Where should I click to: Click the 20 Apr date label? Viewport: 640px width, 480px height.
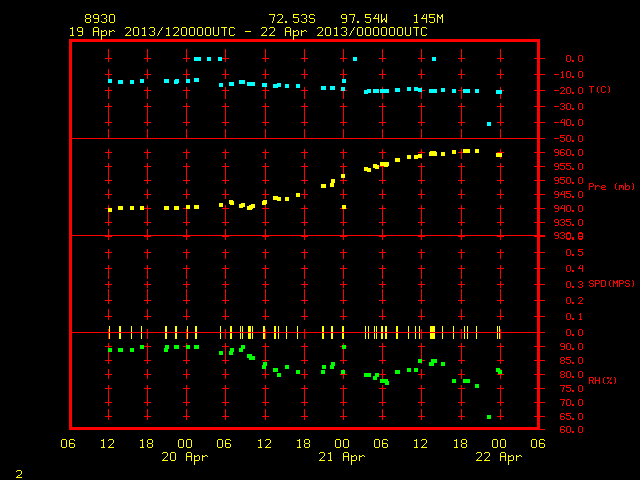(x=185, y=457)
